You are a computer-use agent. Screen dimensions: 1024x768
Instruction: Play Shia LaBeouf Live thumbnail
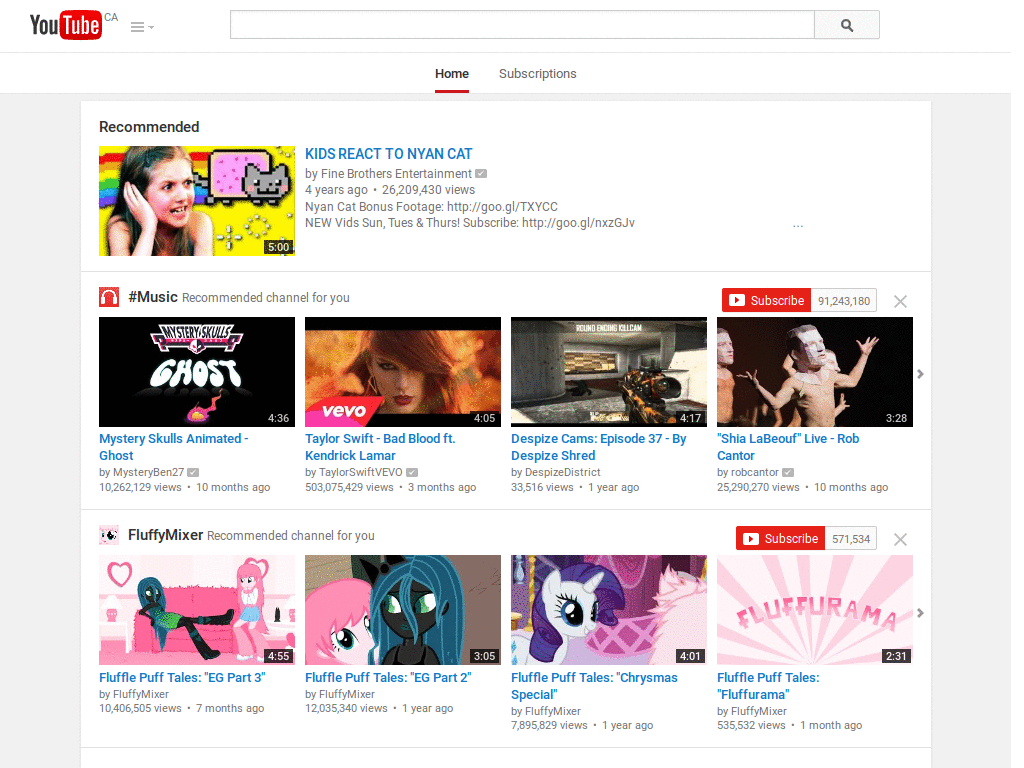(x=815, y=372)
